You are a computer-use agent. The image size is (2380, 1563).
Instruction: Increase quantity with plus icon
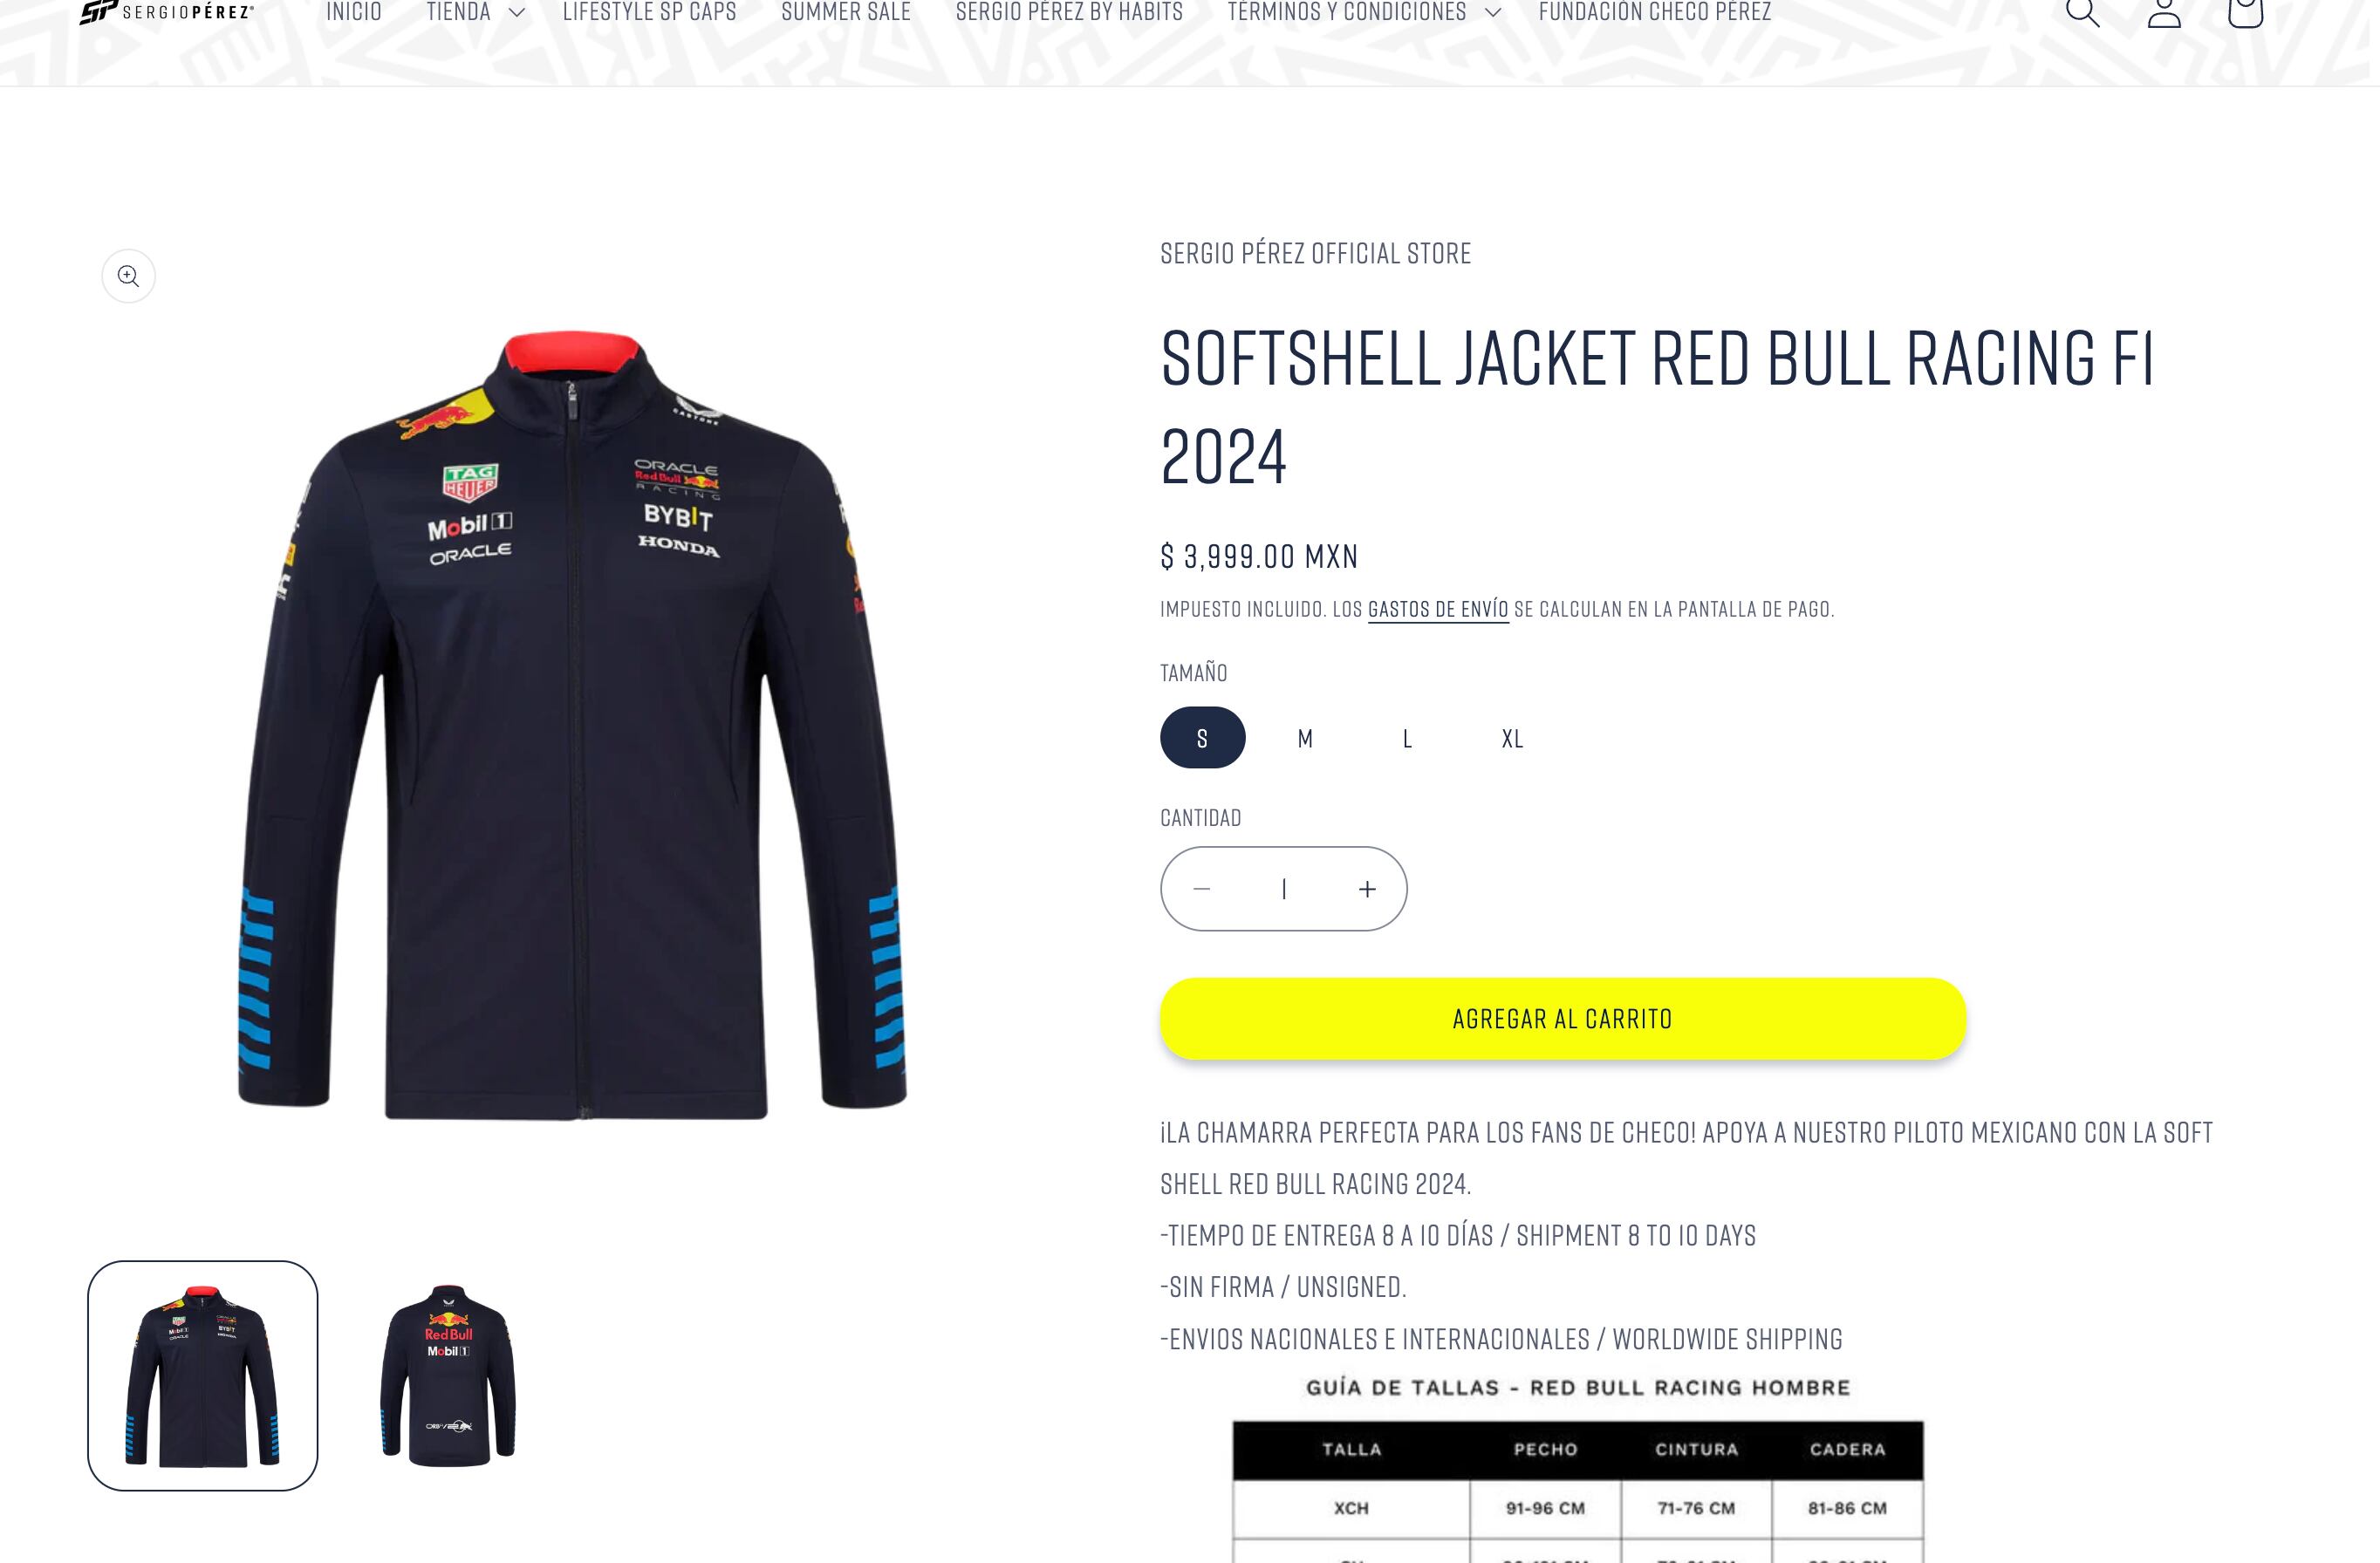pyautogui.click(x=1367, y=889)
